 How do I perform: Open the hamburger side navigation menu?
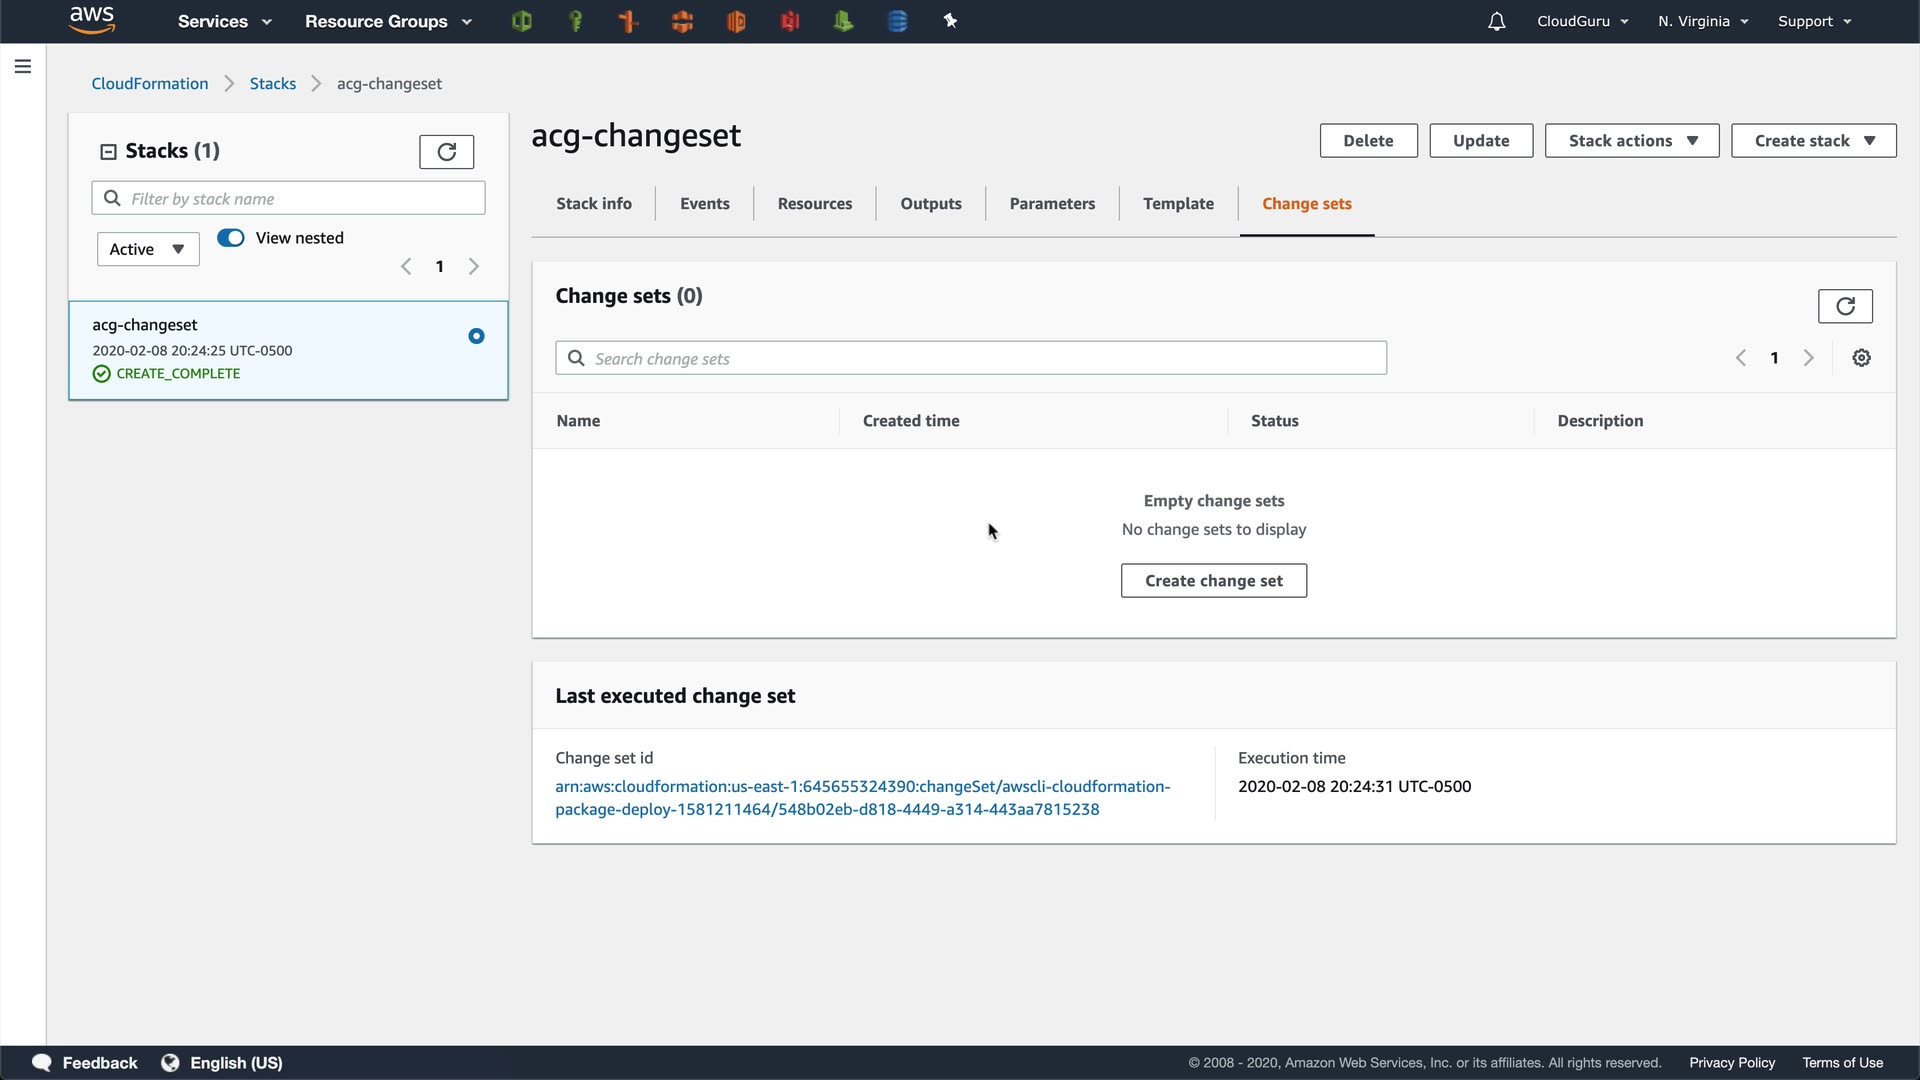pyautogui.click(x=23, y=67)
